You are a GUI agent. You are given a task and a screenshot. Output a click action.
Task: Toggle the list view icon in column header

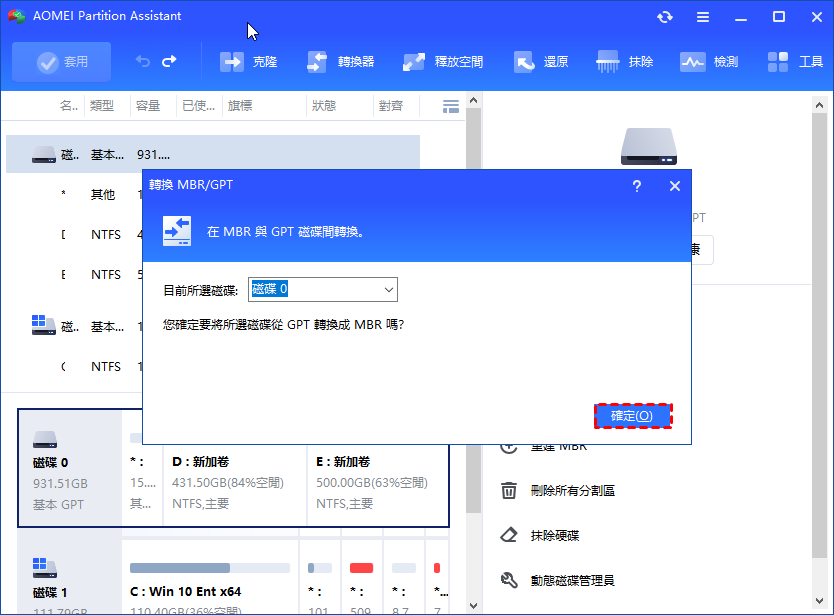[451, 106]
